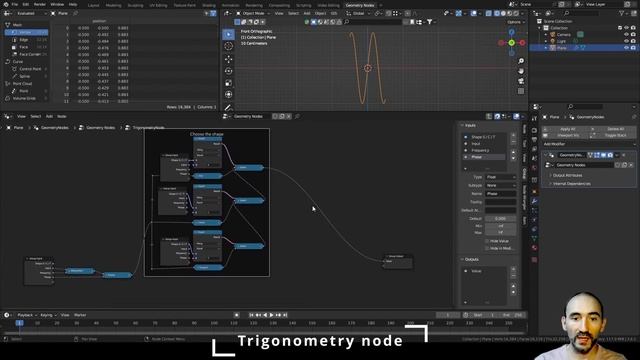Open the Add Modifier dropdown
Screen dimensions: 640x360
click(x=589, y=144)
